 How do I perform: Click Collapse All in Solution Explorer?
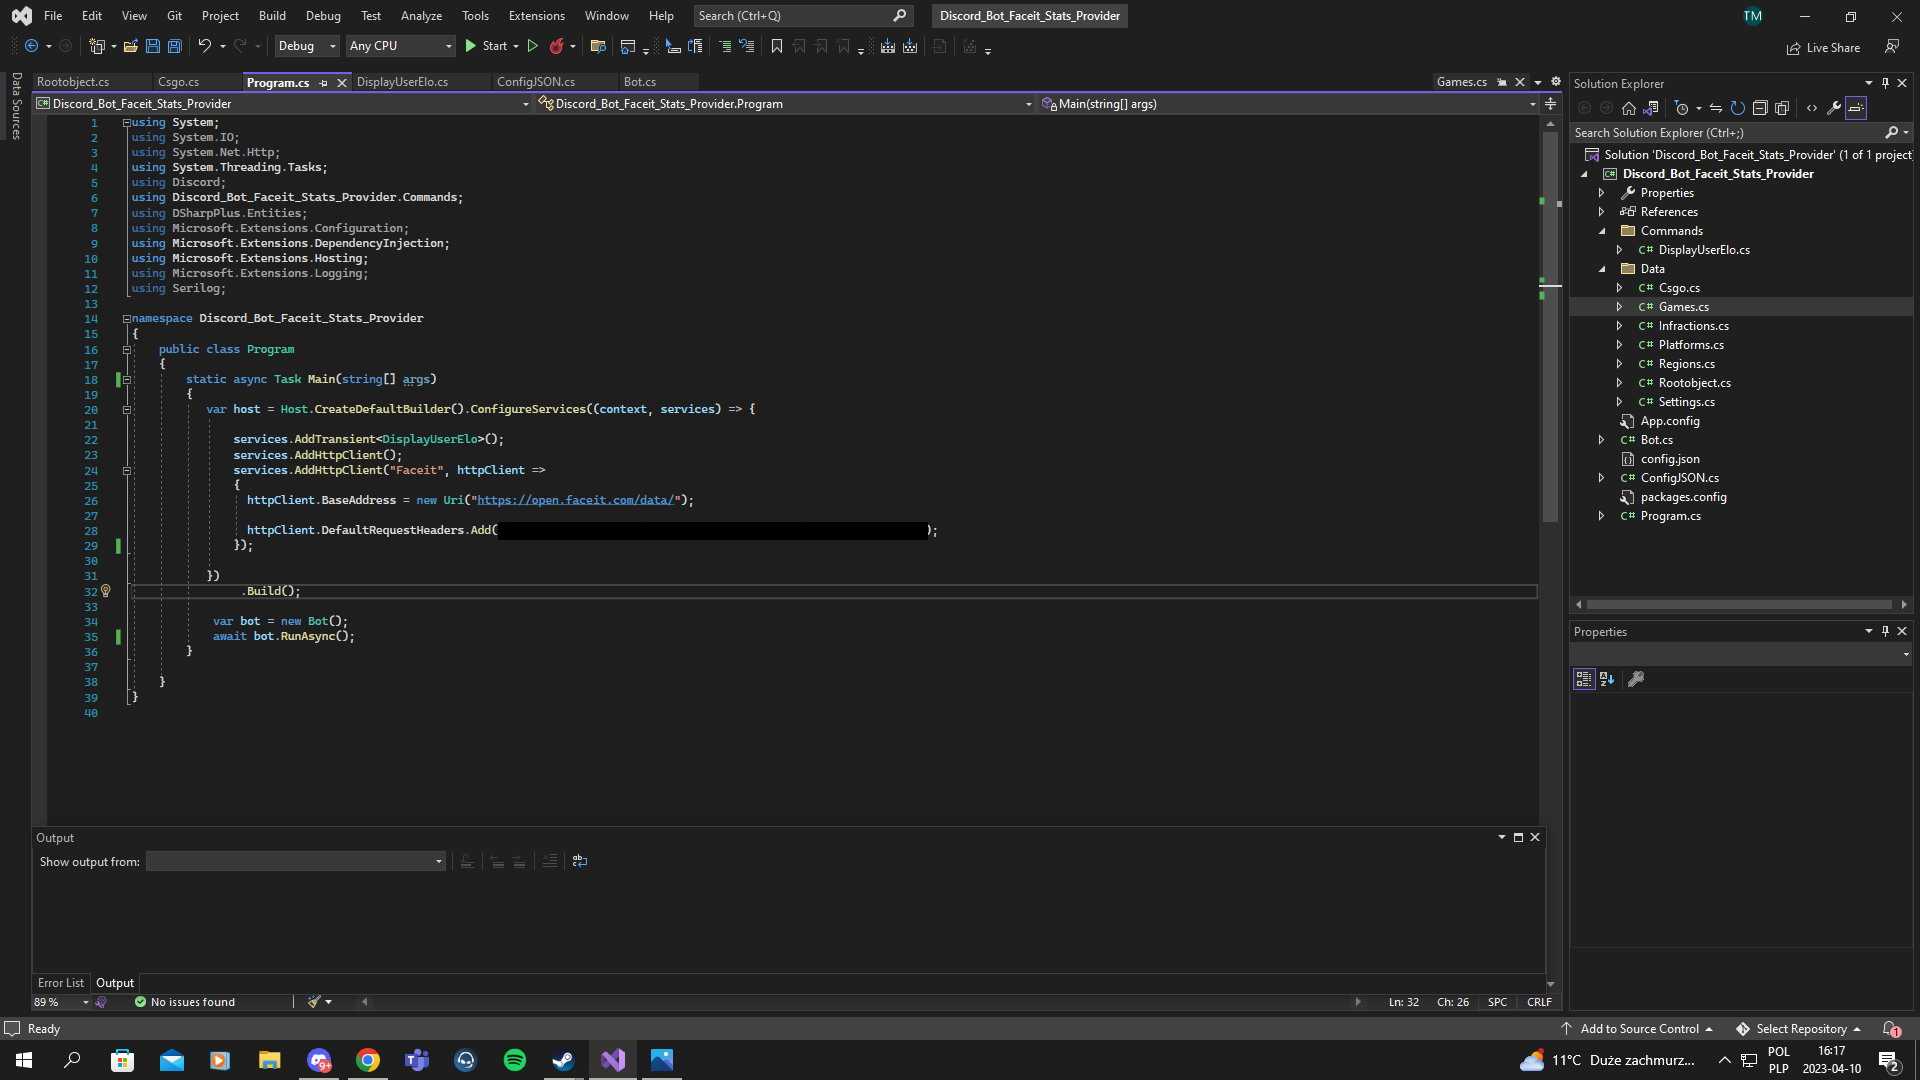[1760, 108]
